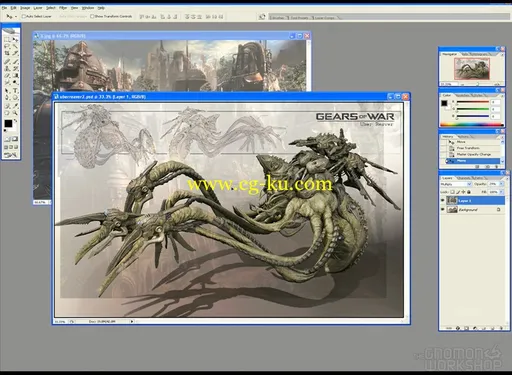
Task: Select the History Brush tool
Action: point(15,68)
